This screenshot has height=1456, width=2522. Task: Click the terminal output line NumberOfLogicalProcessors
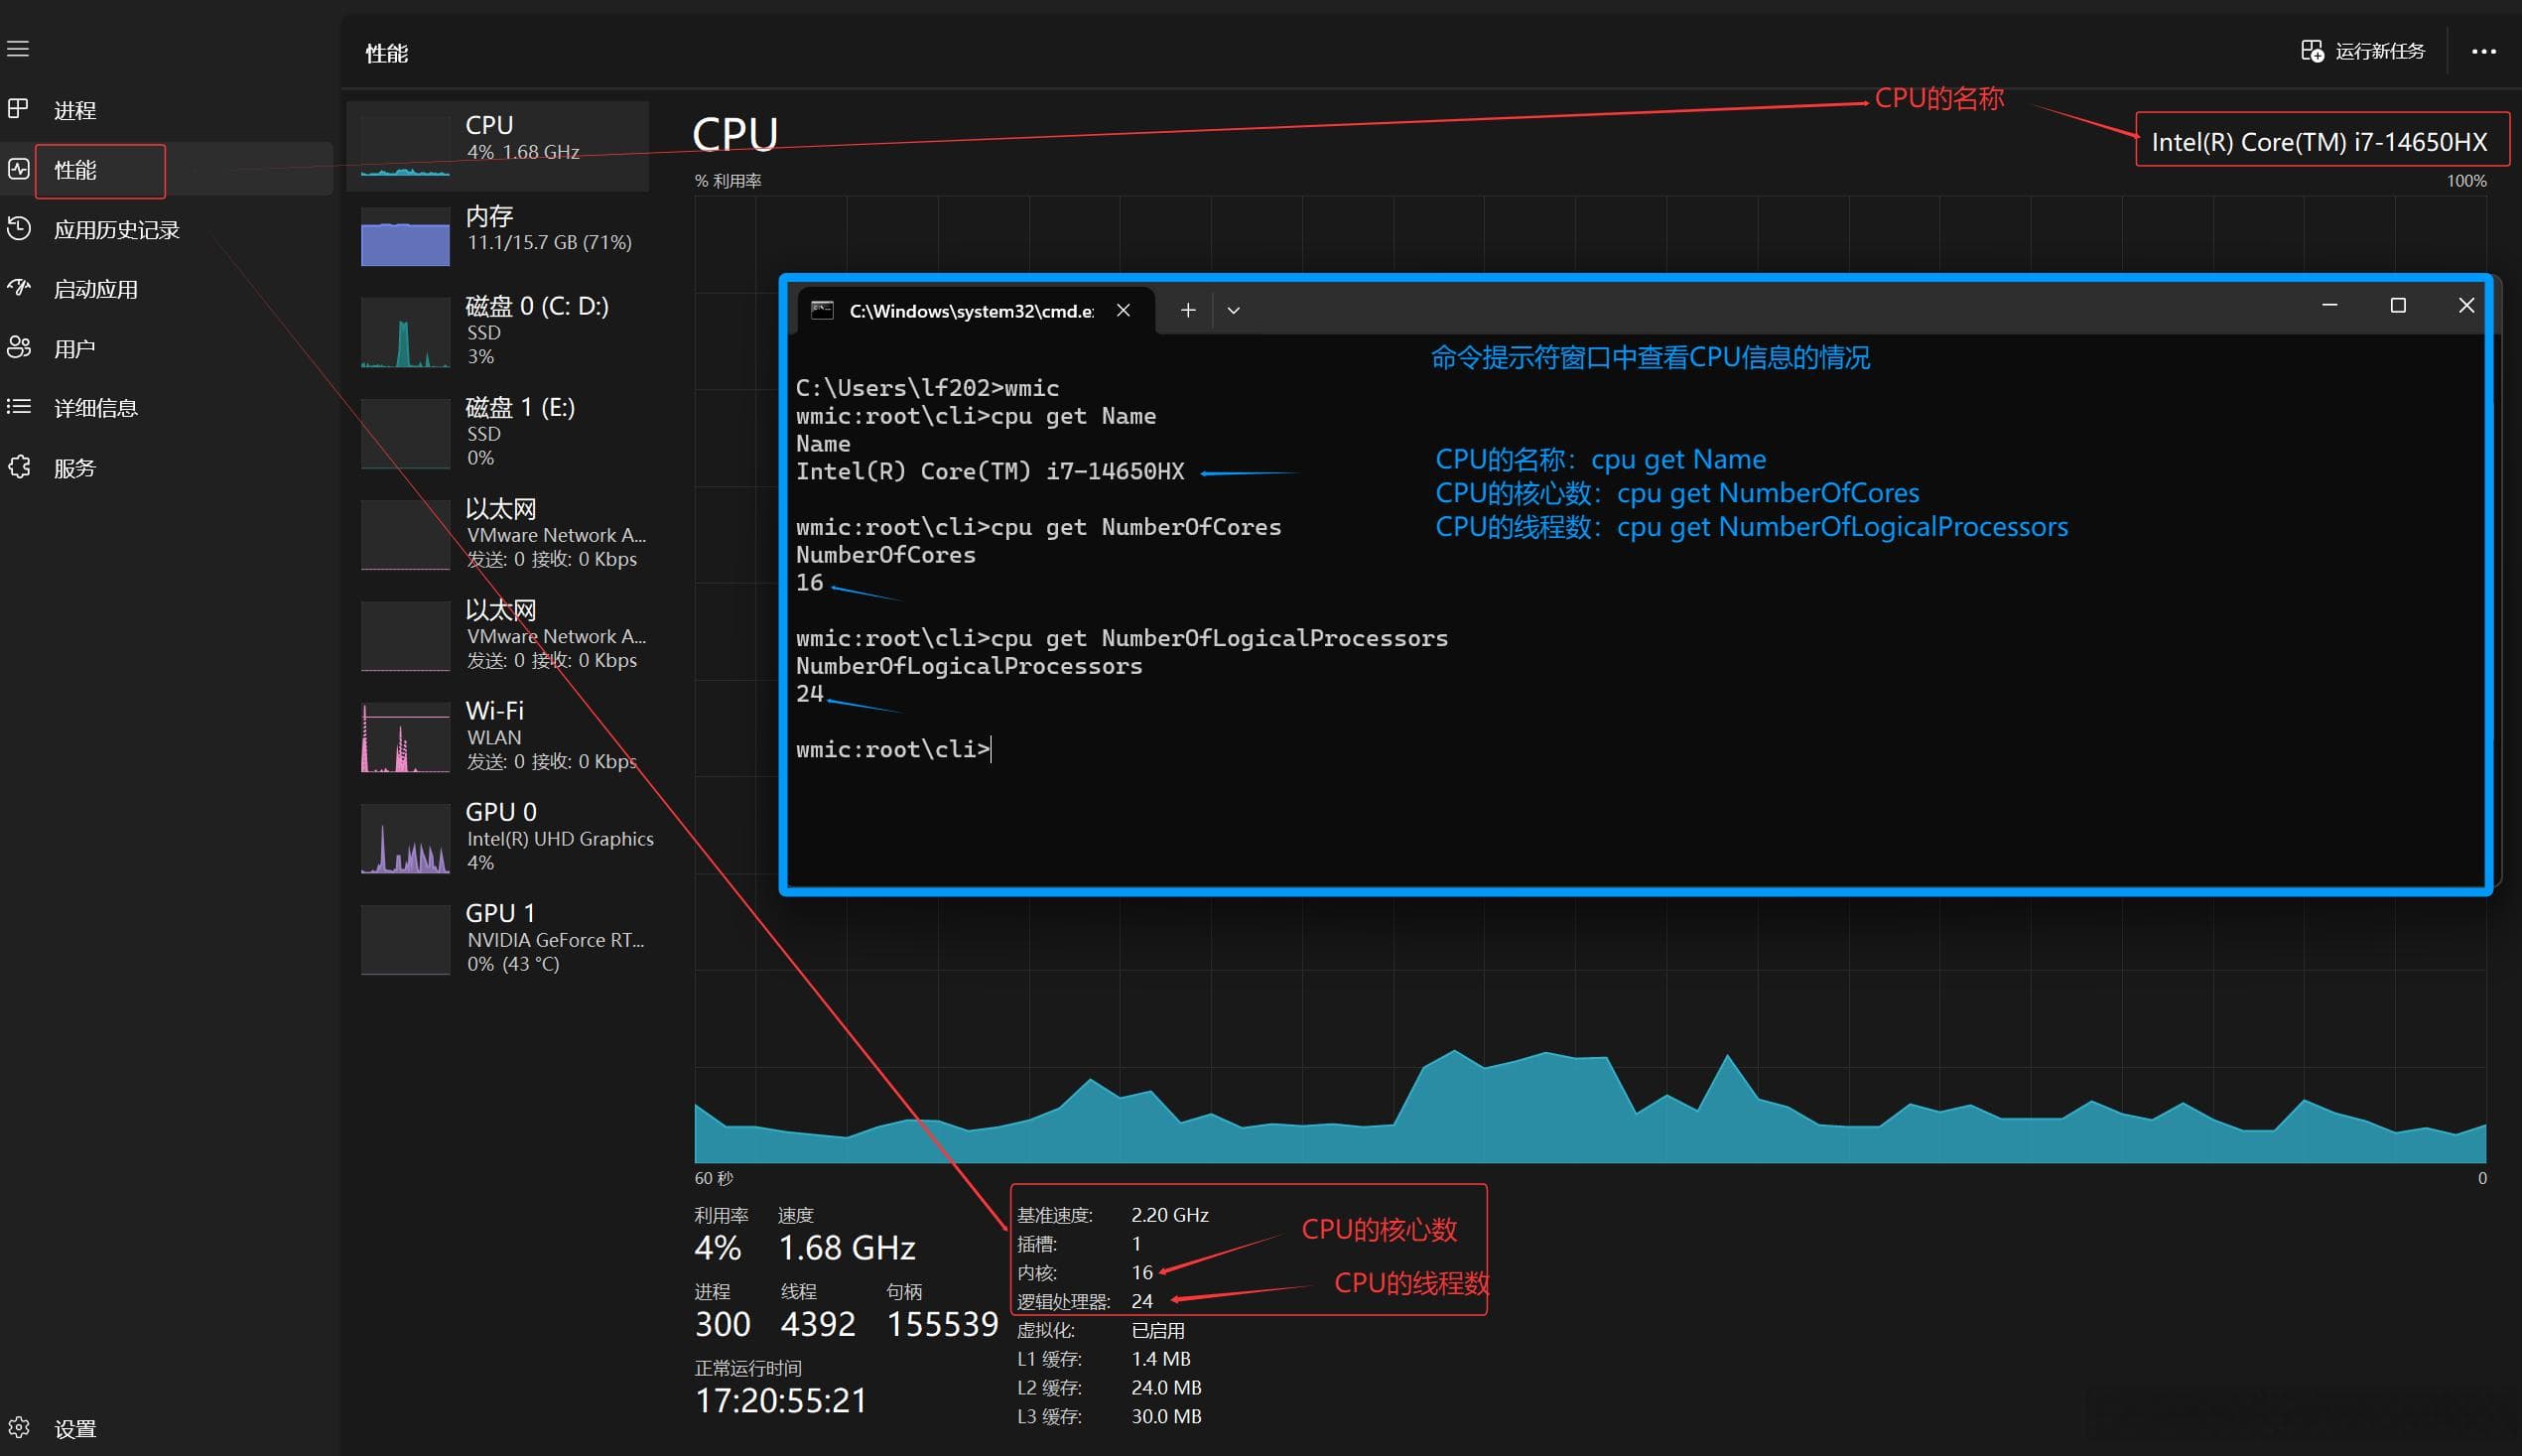968,666
